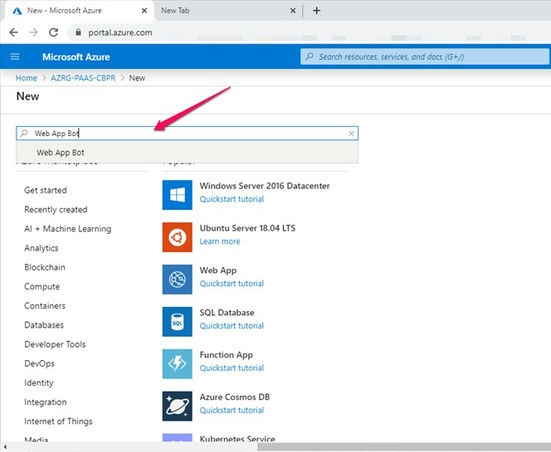Select the Analytics category
551x452 pixels.
click(41, 248)
